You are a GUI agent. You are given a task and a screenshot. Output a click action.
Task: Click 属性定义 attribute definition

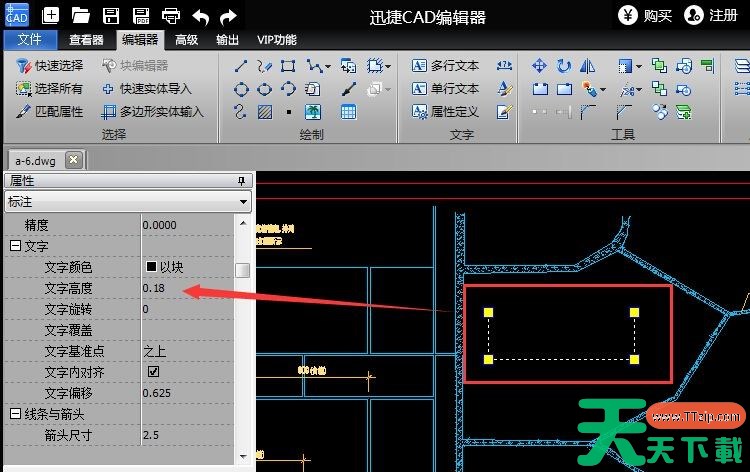pyautogui.click(x=445, y=111)
